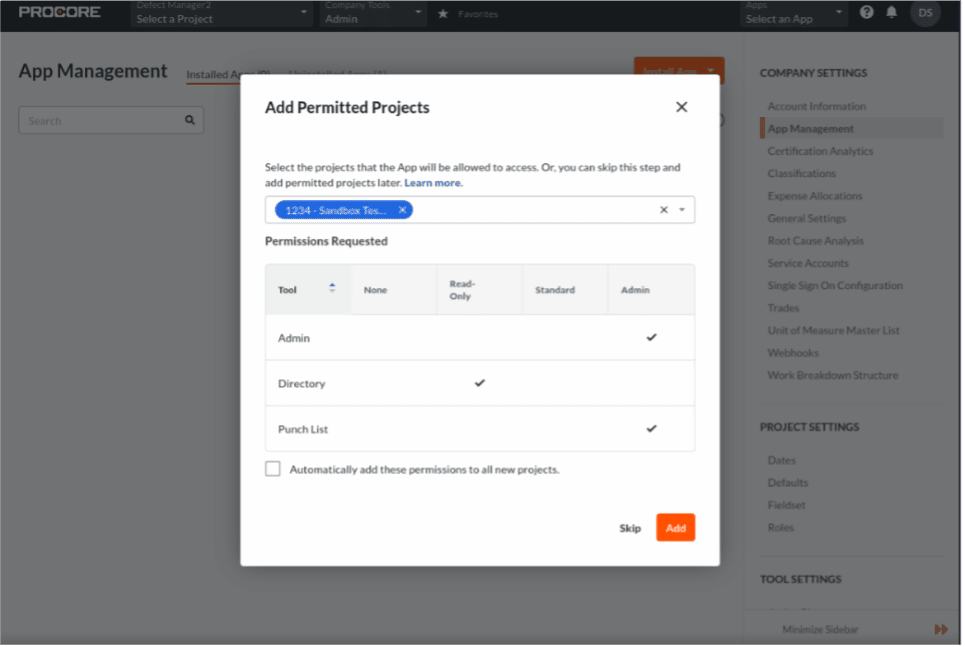Click the Punch List tool row label
965x647 pixels.
tap(304, 430)
